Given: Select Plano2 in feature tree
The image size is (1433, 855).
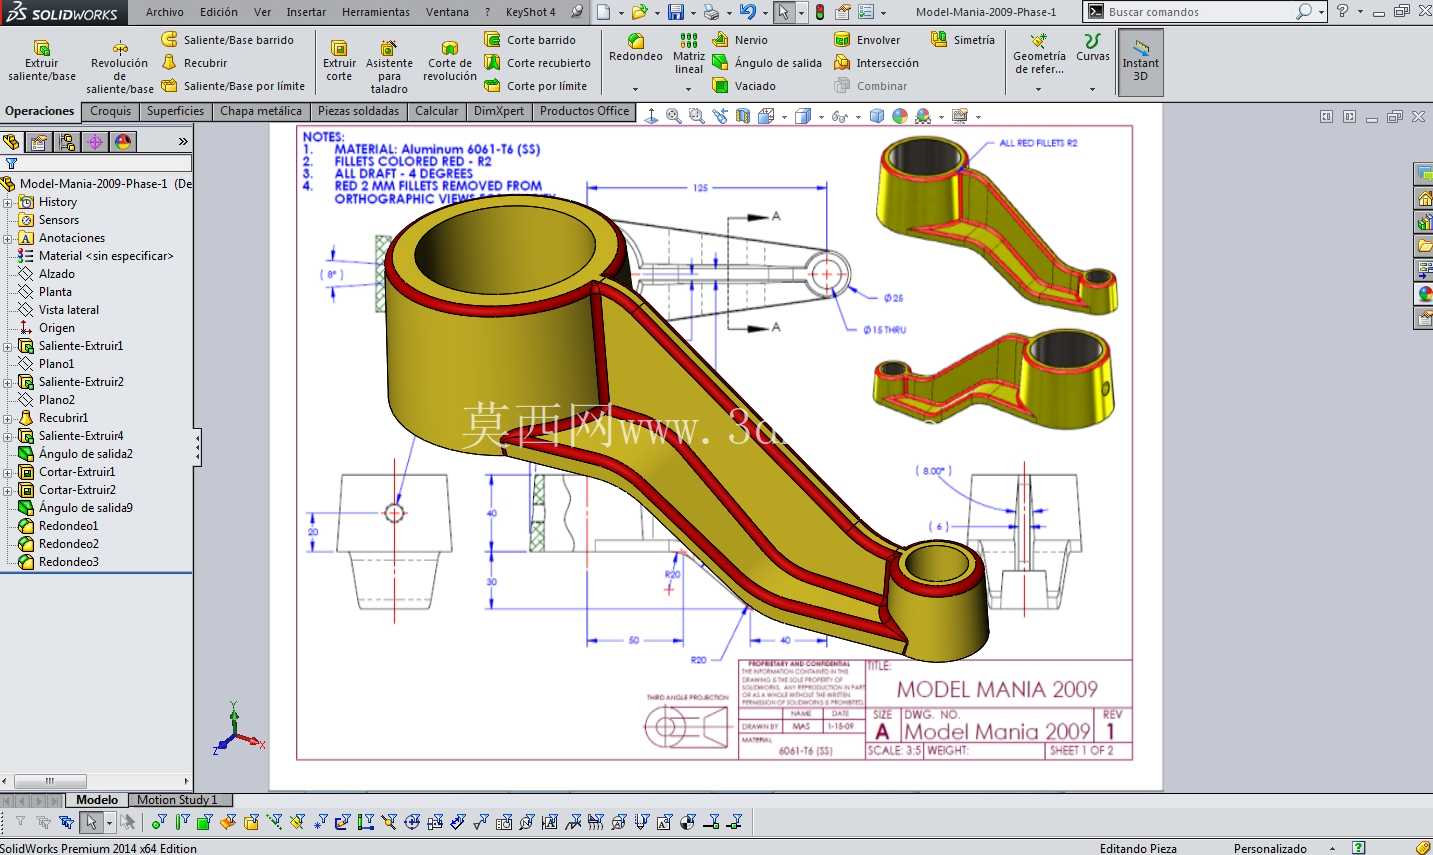Looking at the screenshot, I should tap(57, 400).
